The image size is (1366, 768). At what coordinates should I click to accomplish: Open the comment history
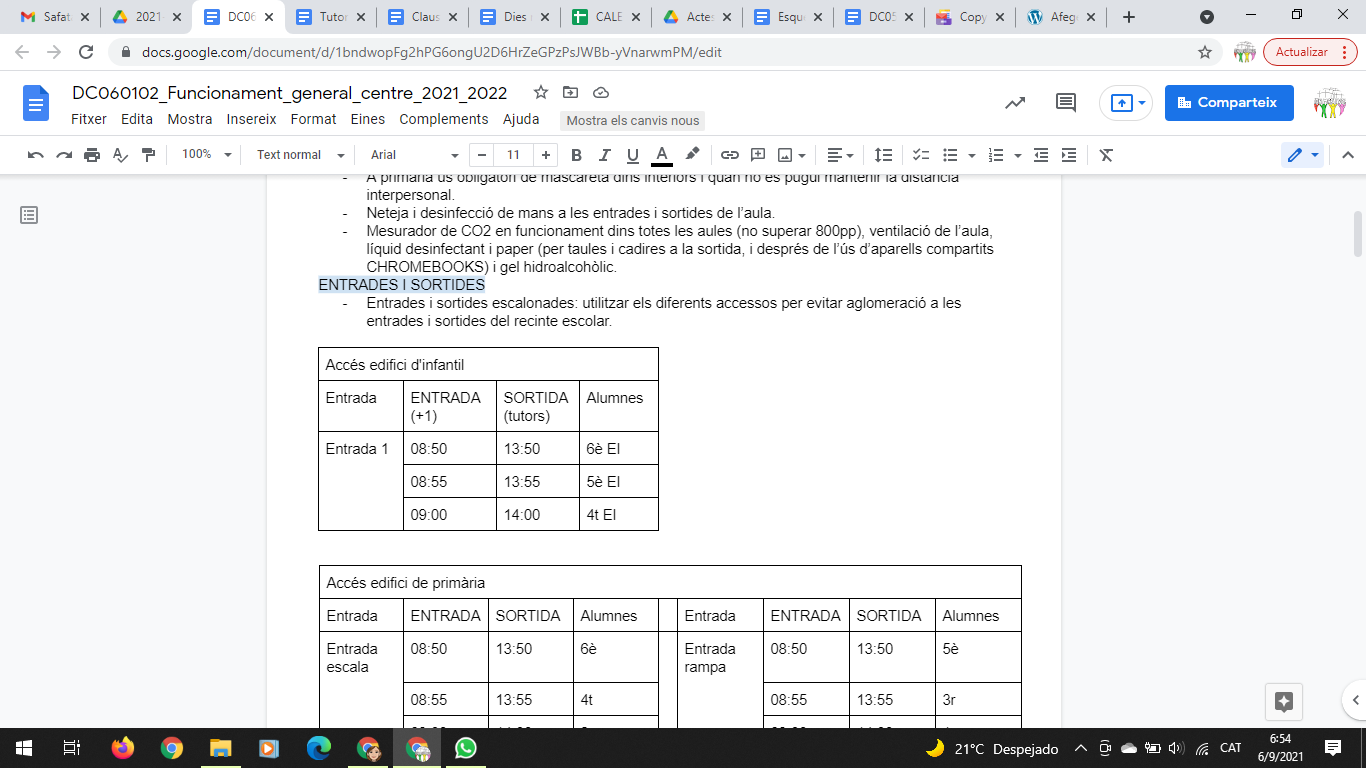[1066, 103]
